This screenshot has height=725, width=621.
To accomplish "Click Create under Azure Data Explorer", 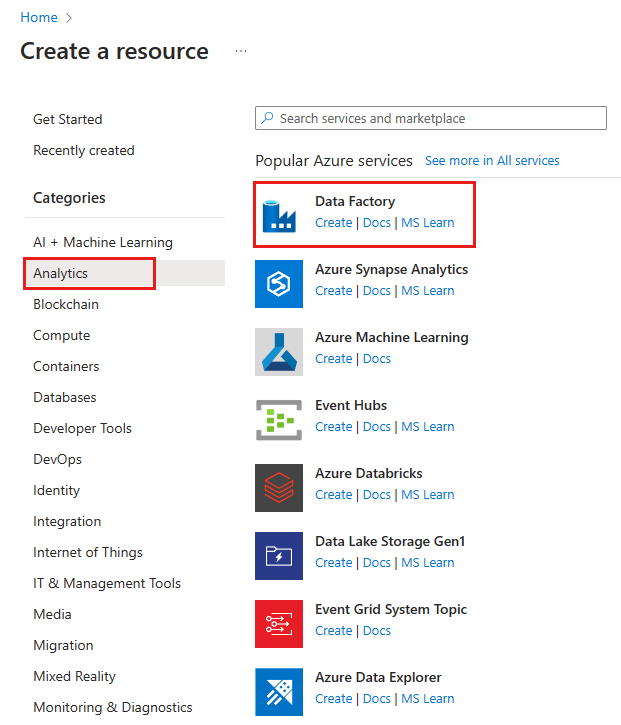I will coord(333,698).
